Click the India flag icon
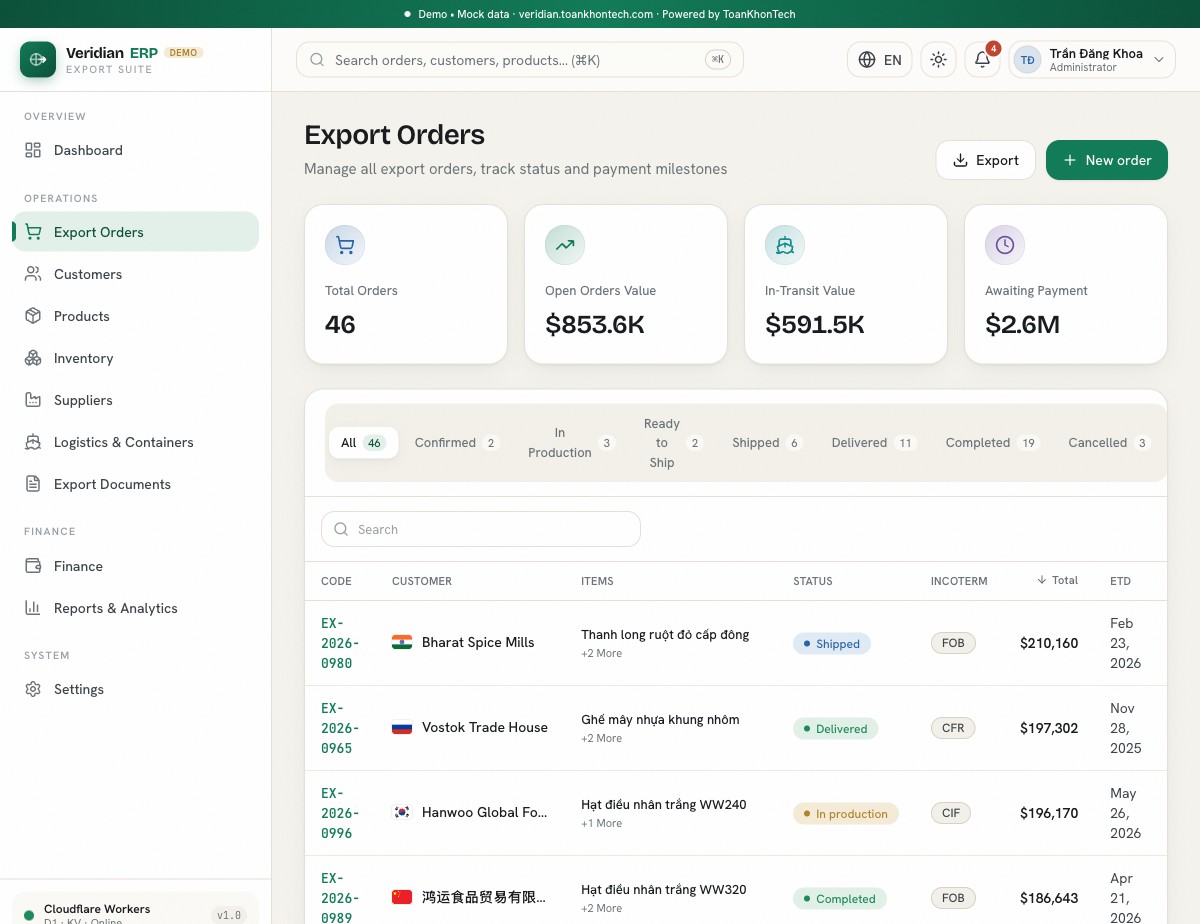This screenshot has width=1200, height=924. click(x=402, y=642)
